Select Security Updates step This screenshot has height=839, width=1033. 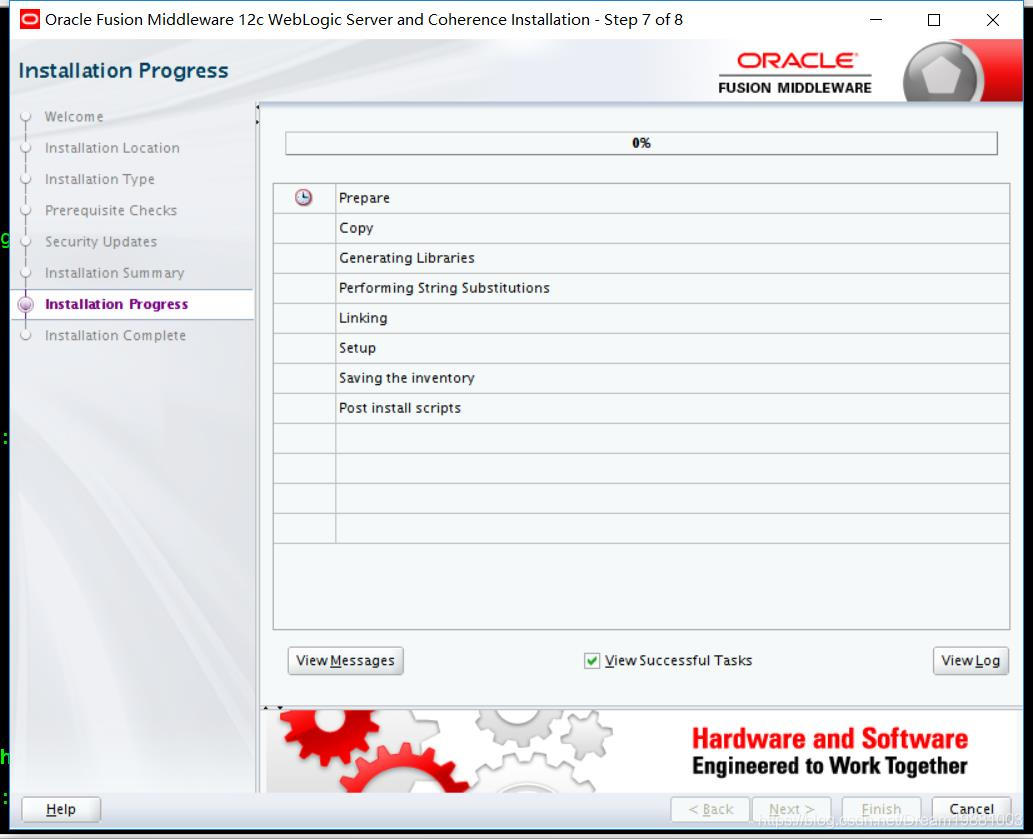(101, 242)
